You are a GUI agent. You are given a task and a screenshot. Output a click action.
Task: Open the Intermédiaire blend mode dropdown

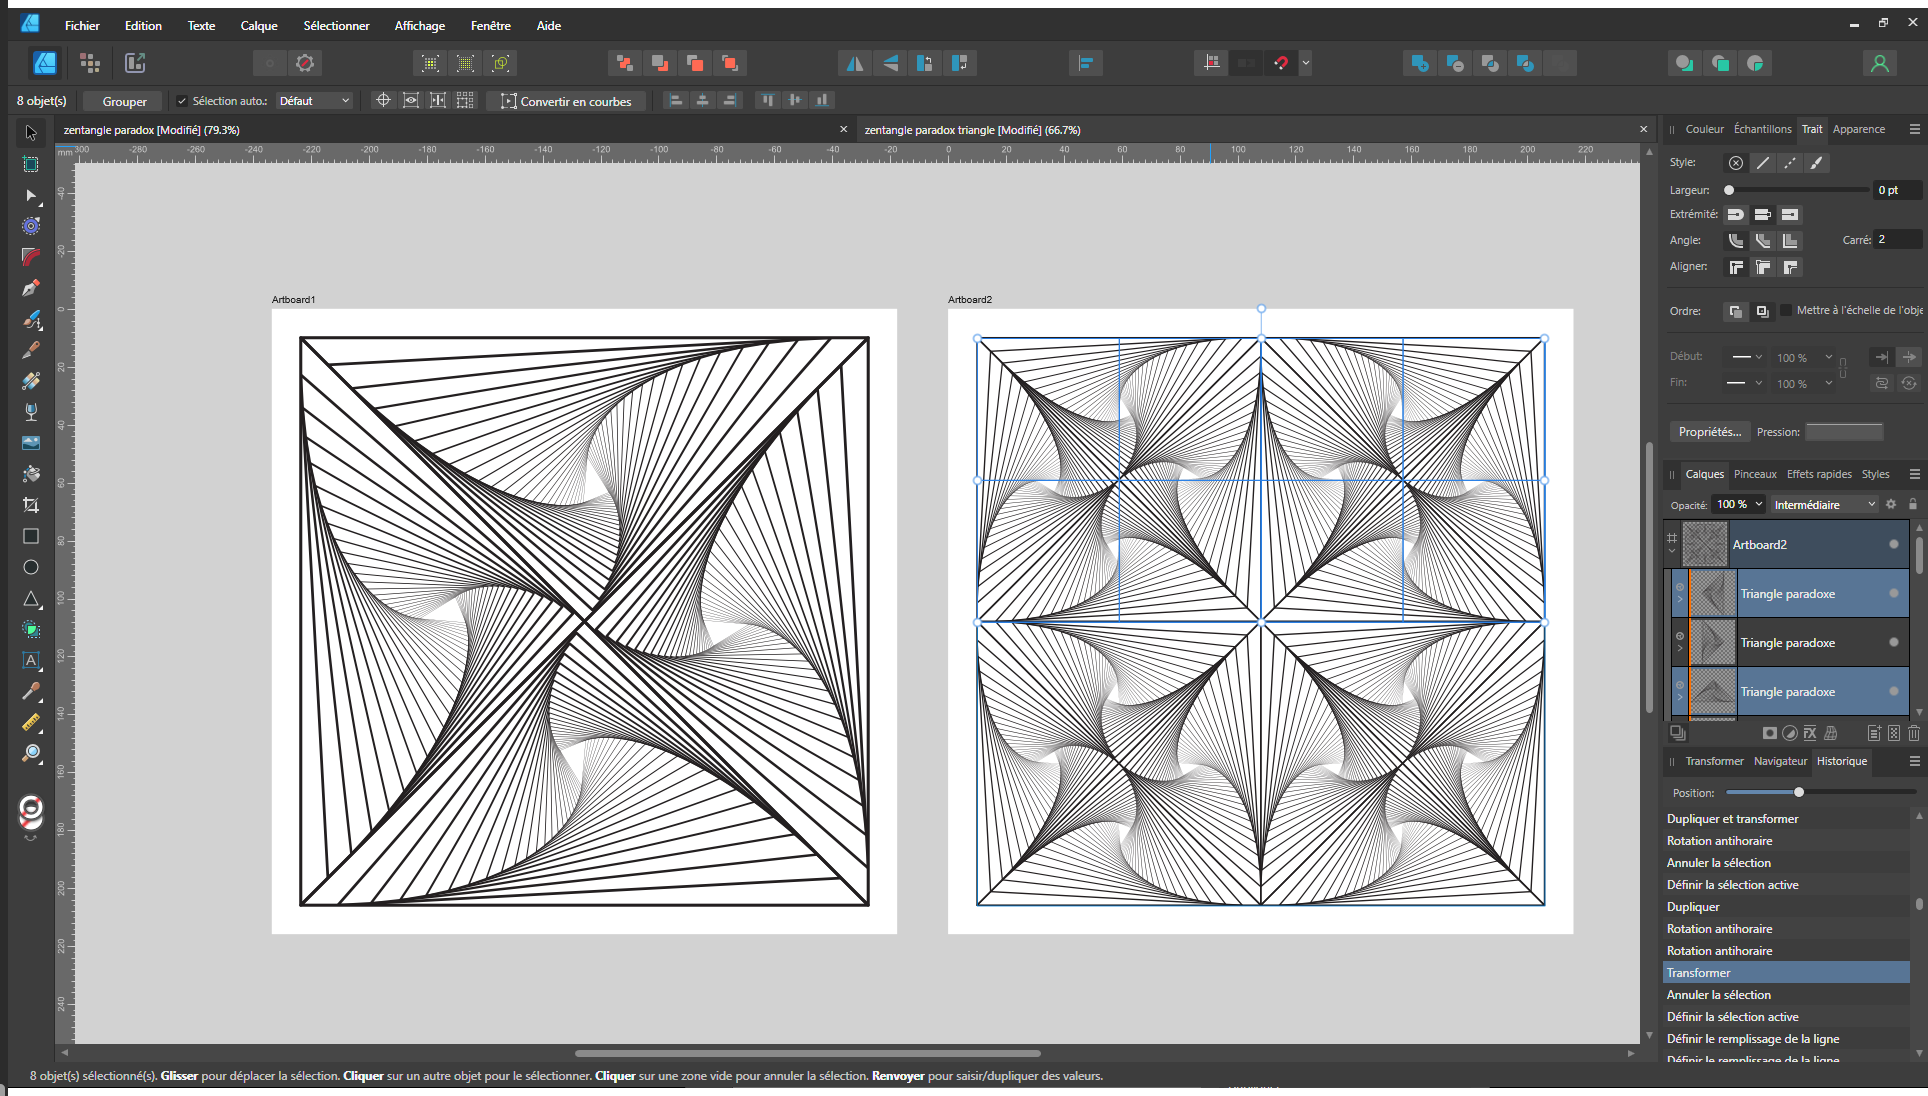[x=1824, y=505]
